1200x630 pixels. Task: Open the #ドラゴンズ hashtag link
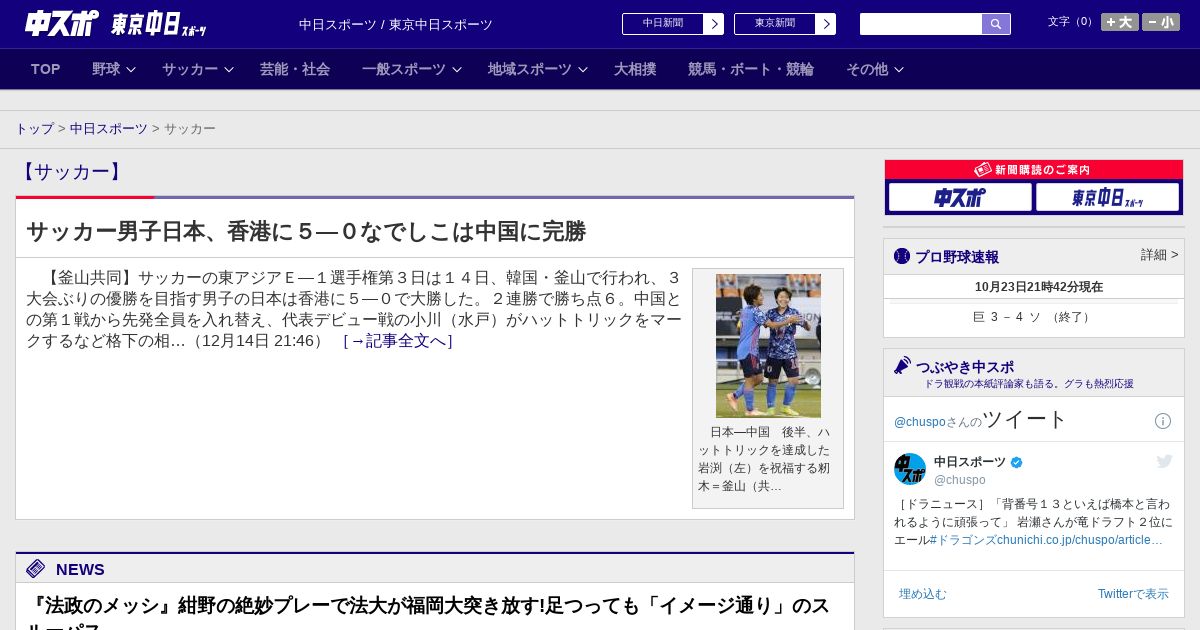coord(963,540)
